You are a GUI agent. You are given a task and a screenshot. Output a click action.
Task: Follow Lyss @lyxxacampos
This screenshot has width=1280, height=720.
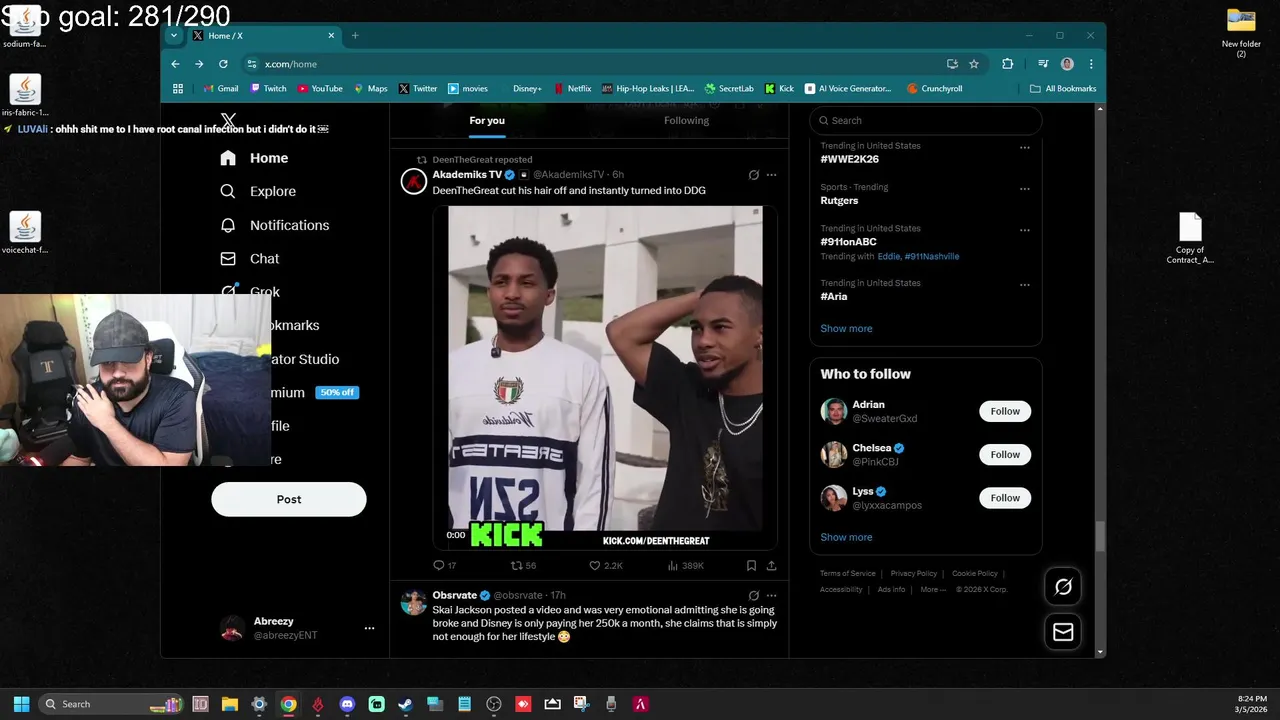pyautogui.click(x=1005, y=498)
